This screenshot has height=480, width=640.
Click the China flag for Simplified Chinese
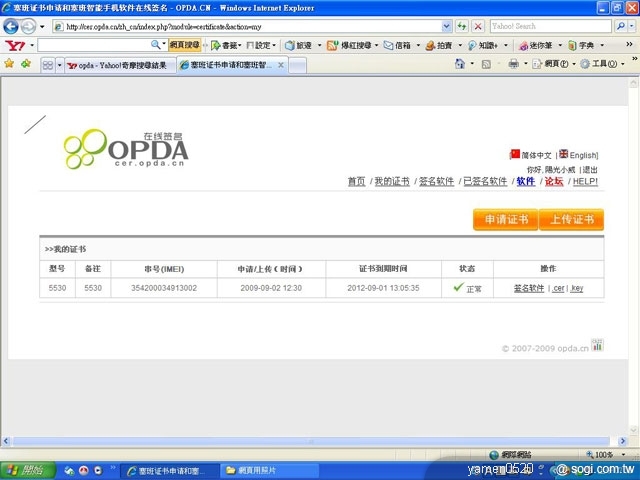point(516,154)
